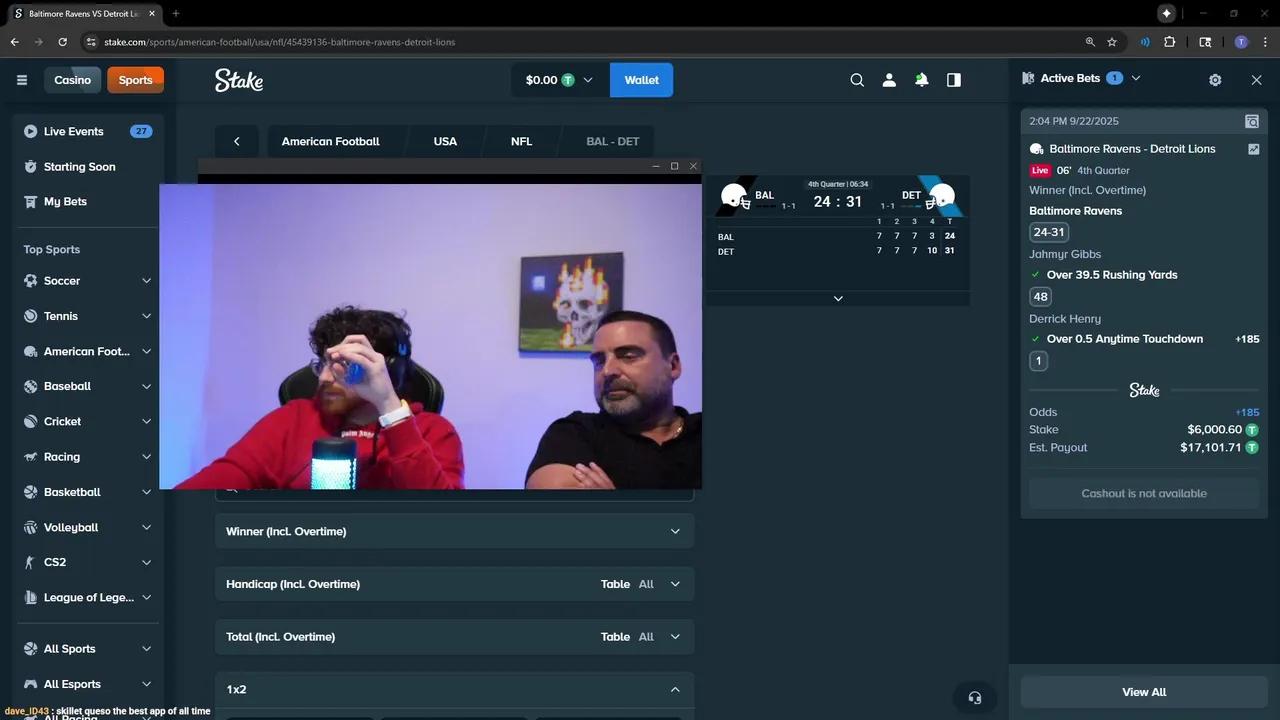Image resolution: width=1280 pixels, height=720 pixels.
Task: Expand the American Football sidebar section
Action: (146, 351)
